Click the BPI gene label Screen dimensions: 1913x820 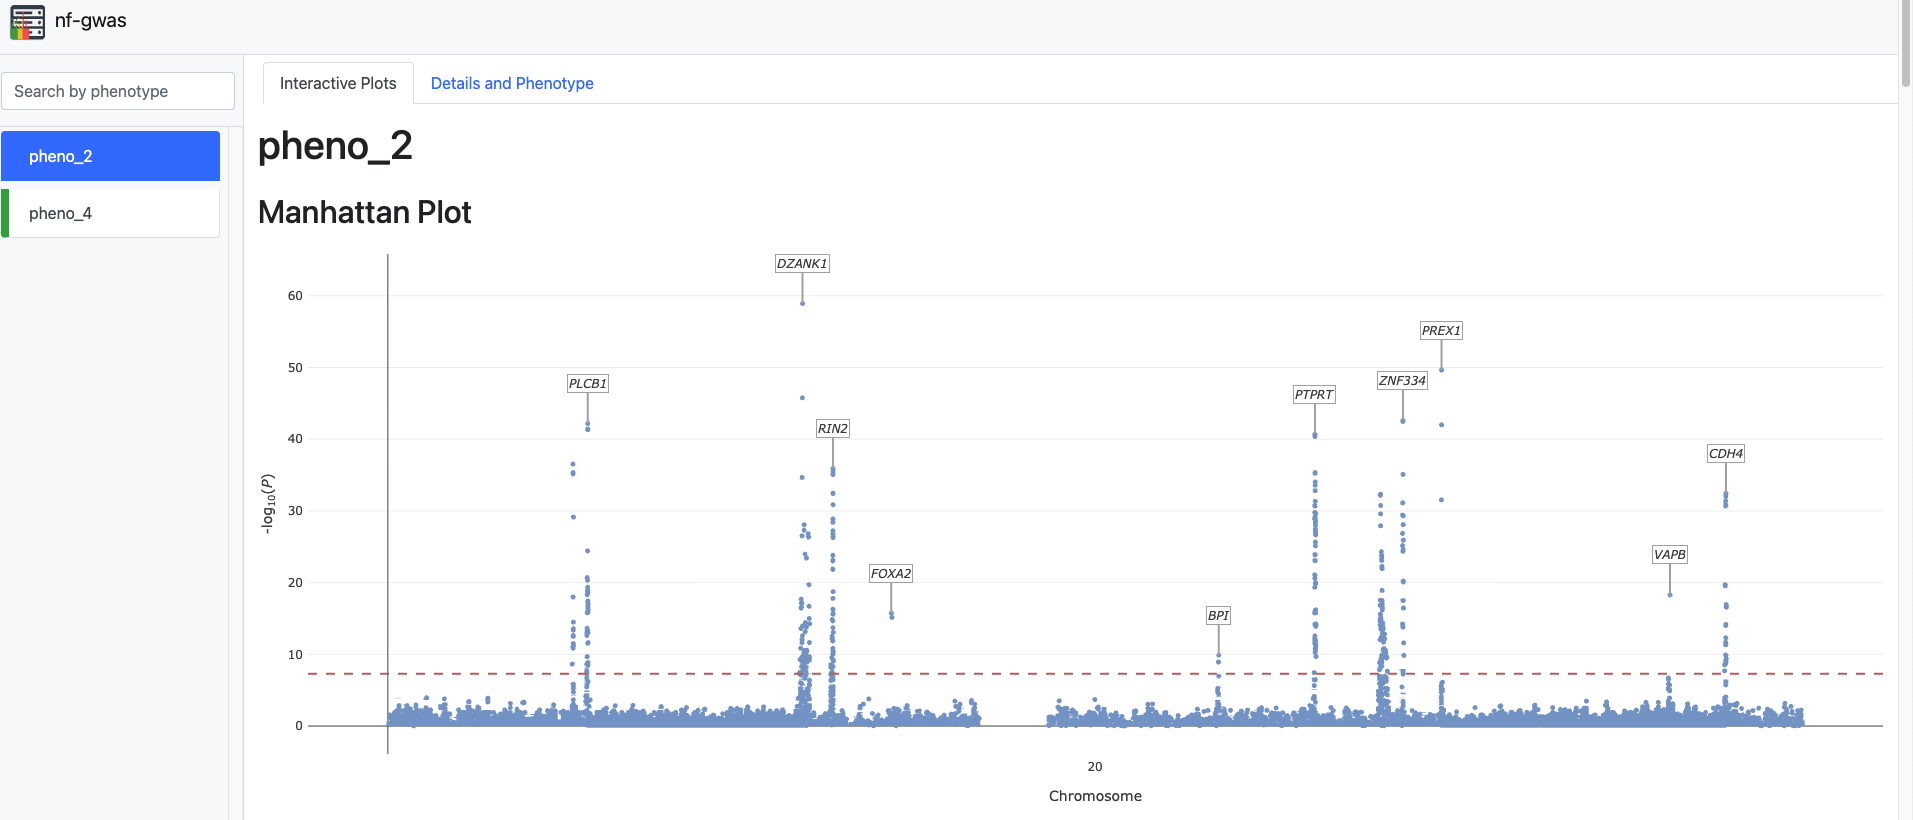point(1217,616)
